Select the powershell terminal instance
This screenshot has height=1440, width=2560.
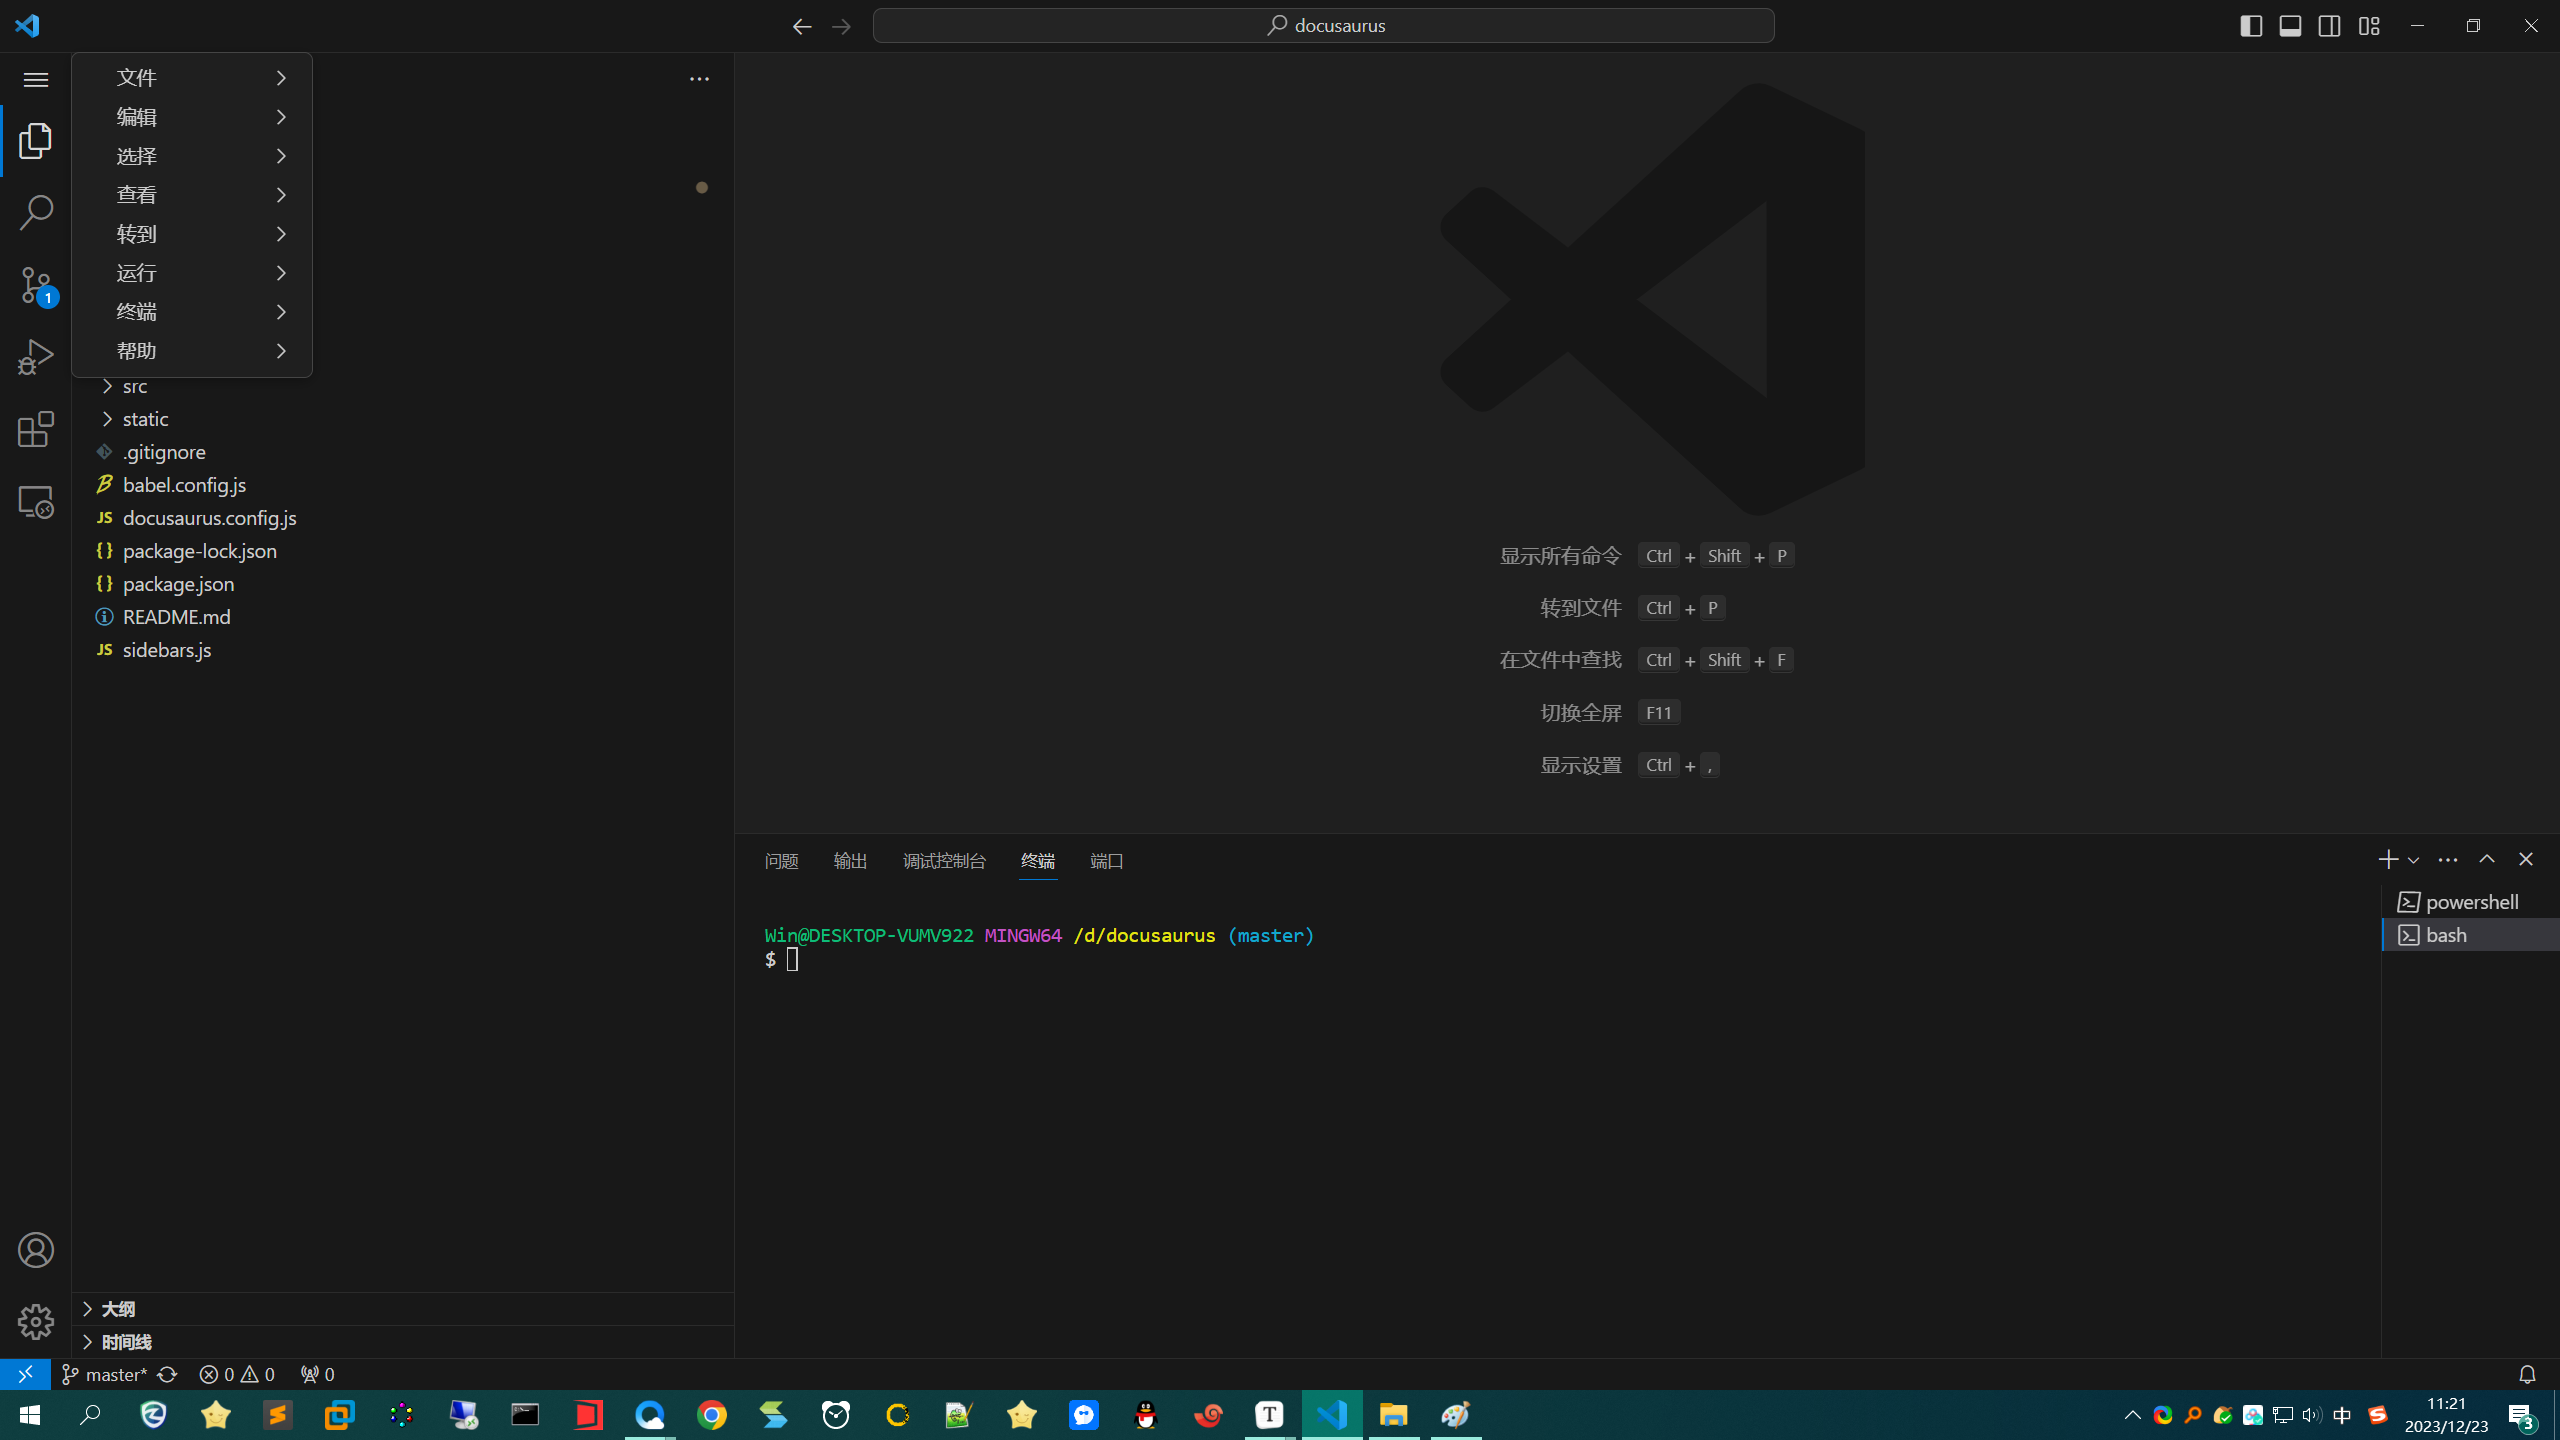tap(2470, 902)
